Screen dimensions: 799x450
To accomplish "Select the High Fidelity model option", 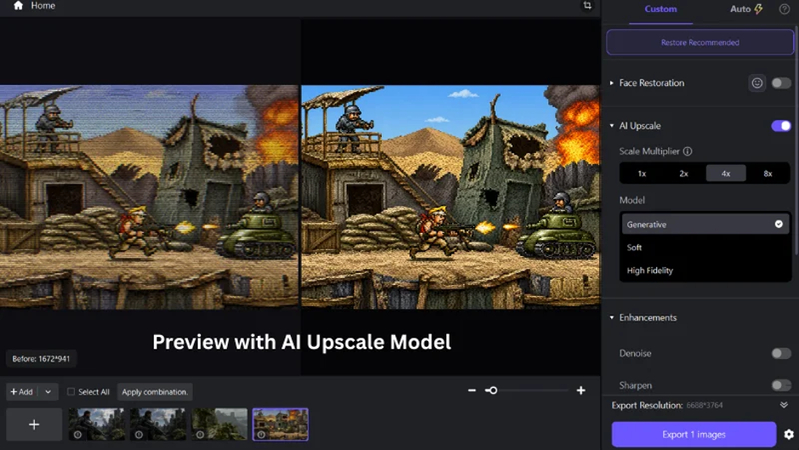I will tap(705, 271).
